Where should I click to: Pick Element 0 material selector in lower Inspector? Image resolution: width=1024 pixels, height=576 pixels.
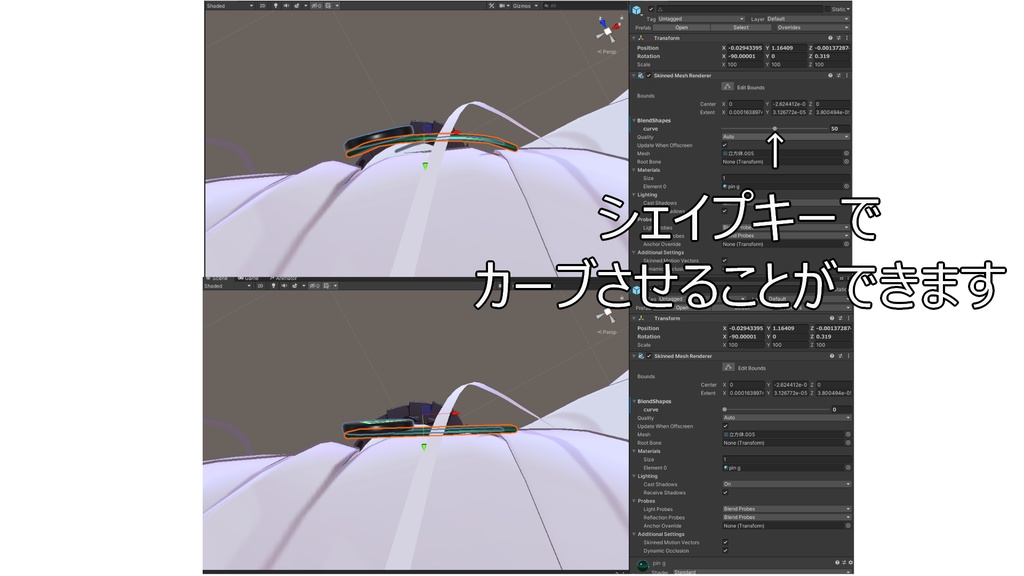[x=848, y=468]
